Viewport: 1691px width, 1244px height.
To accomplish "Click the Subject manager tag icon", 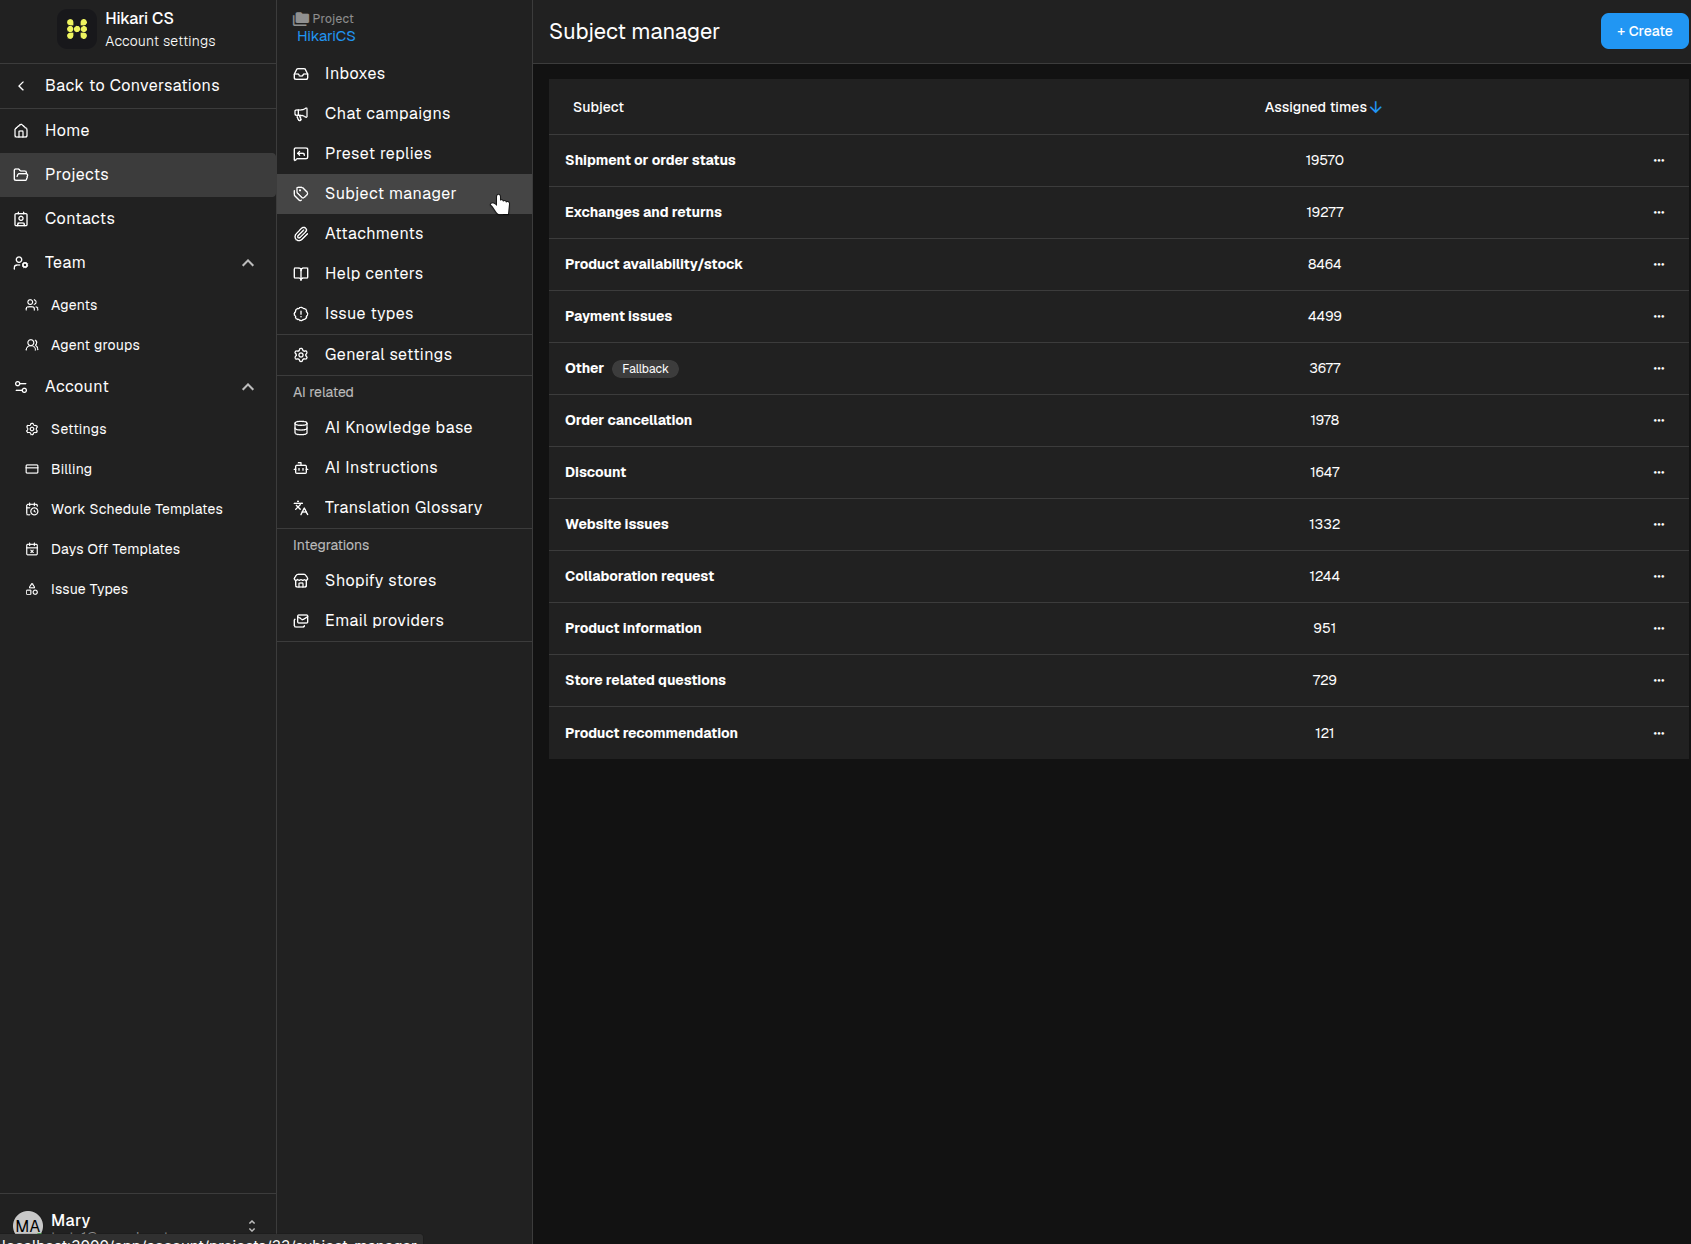I will 301,194.
